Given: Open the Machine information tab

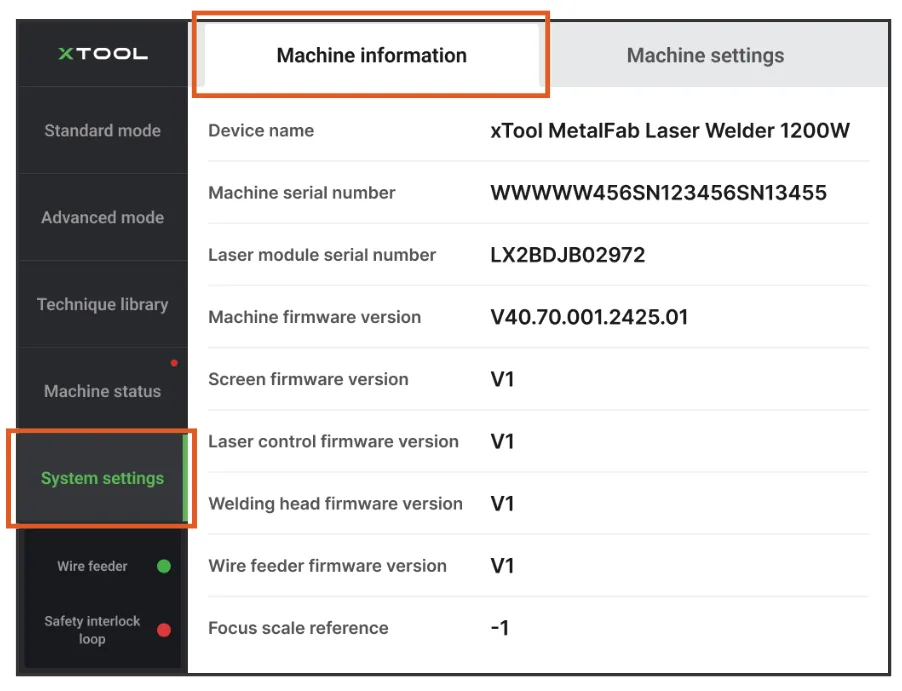Looking at the screenshot, I should (x=372, y=55).
